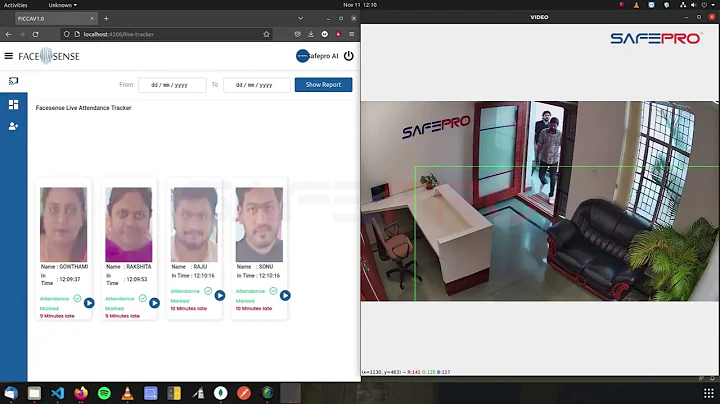Open the Firefox application menu icon
This screenshot has width=720, height=404.
[x=352, y=34]
